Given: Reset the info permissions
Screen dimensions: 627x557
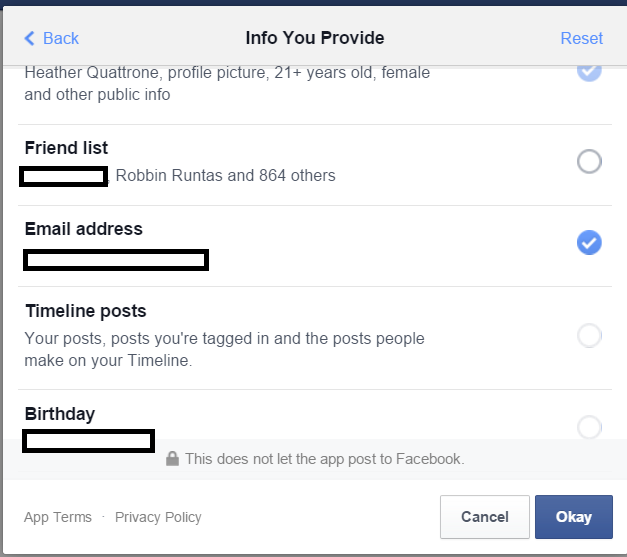Looking at the screenshot, I should 581,38.
